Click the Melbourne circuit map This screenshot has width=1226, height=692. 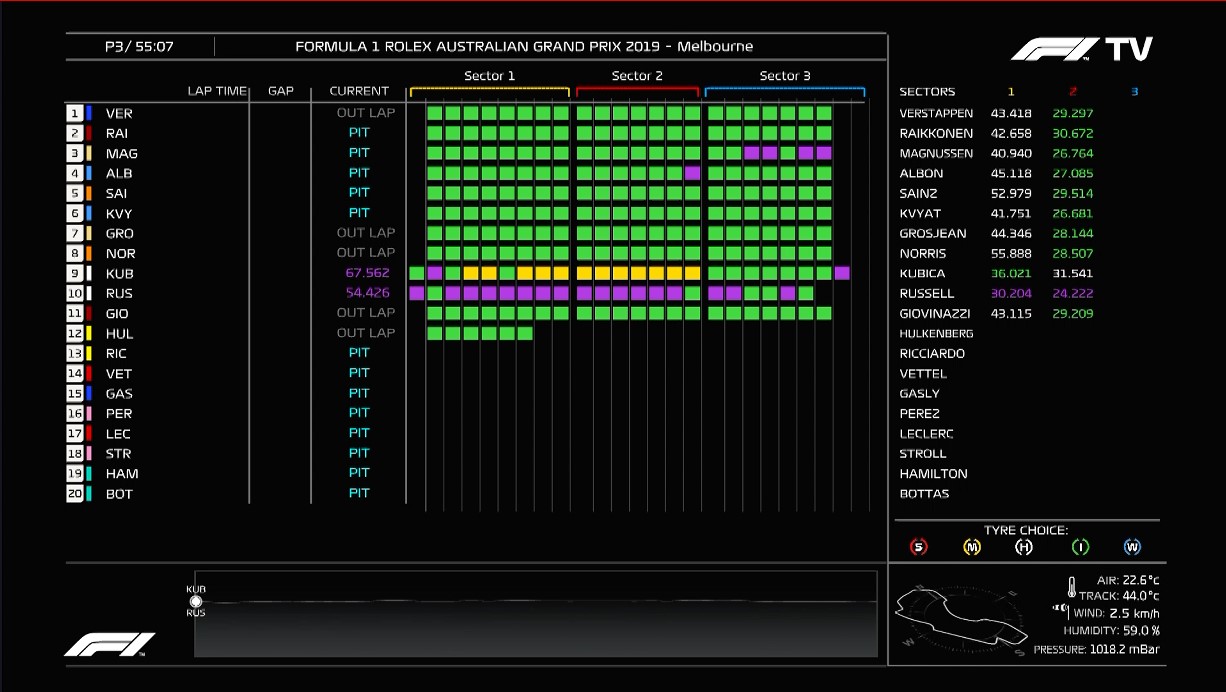pos(961,615)
